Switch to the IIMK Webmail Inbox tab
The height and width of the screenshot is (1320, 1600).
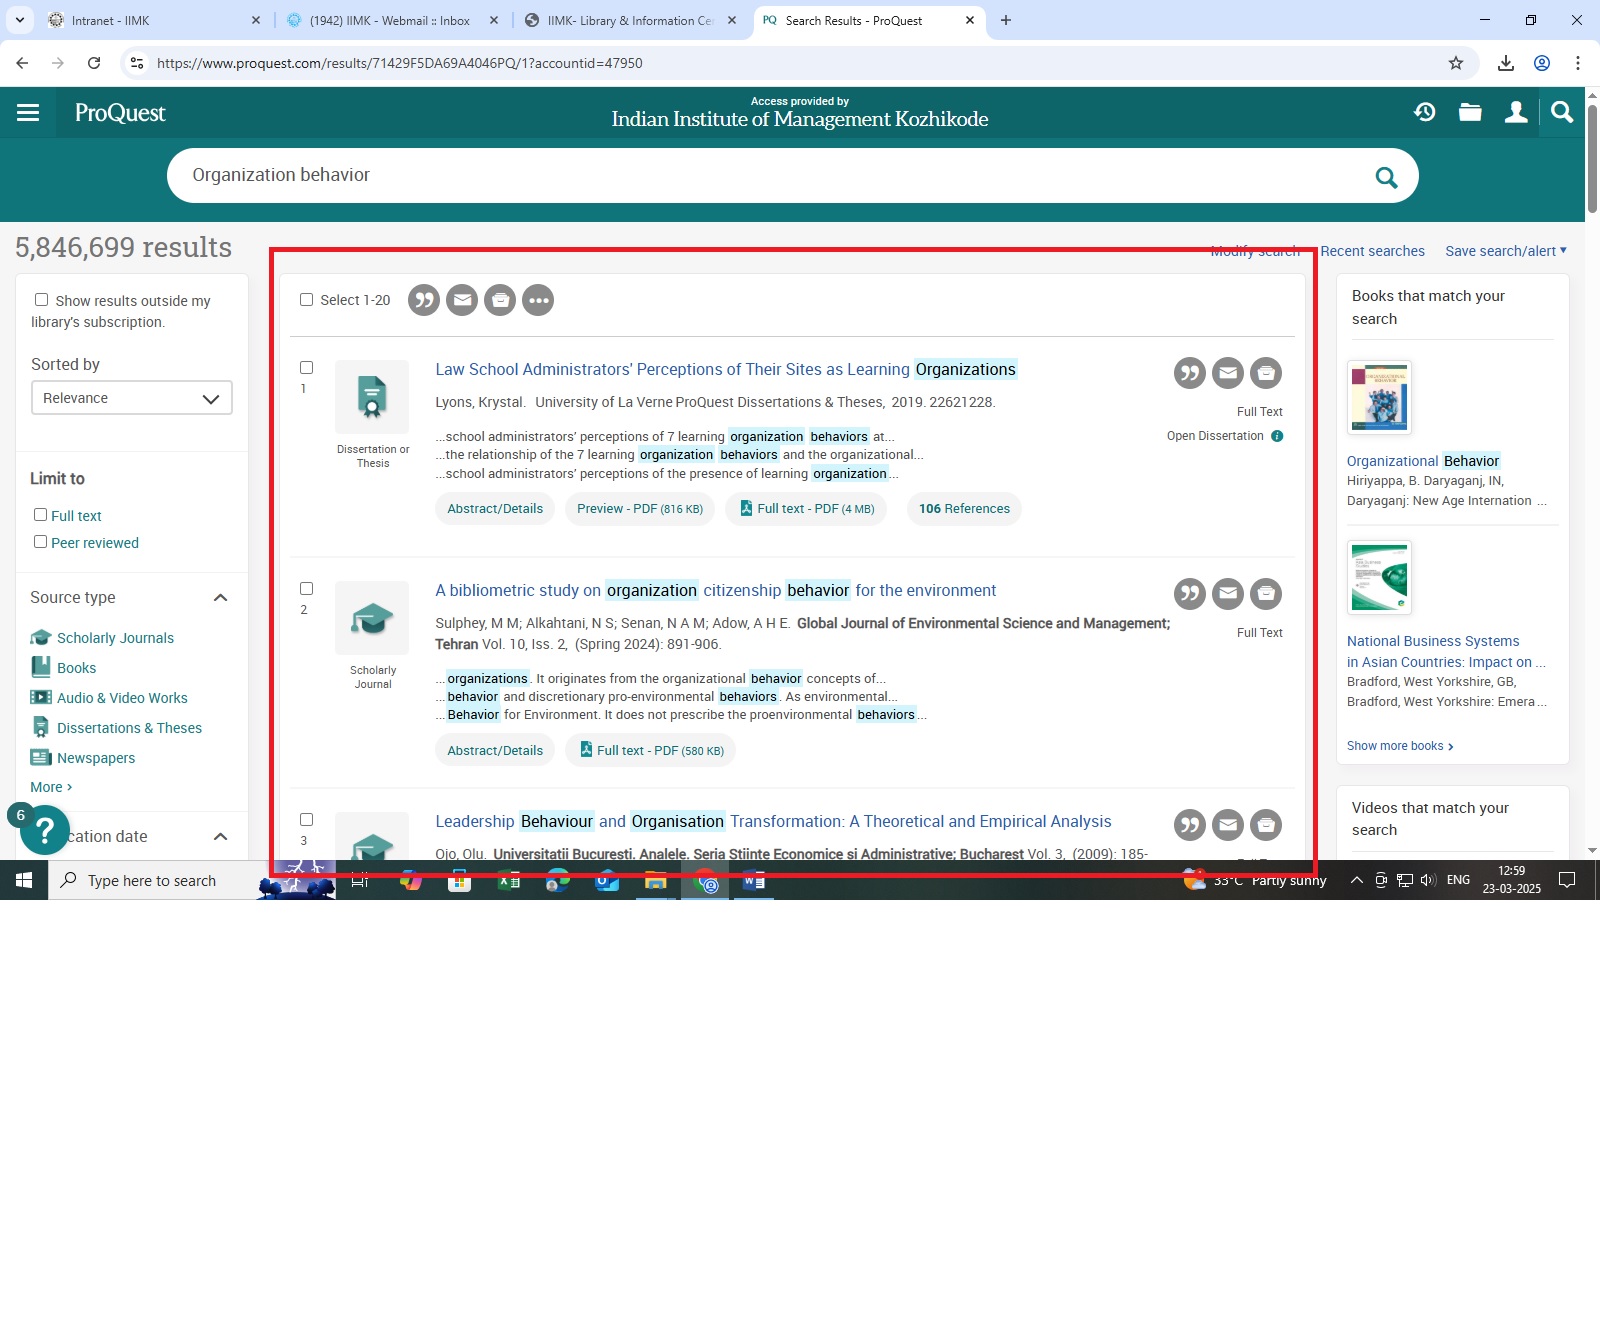(390, 20)
